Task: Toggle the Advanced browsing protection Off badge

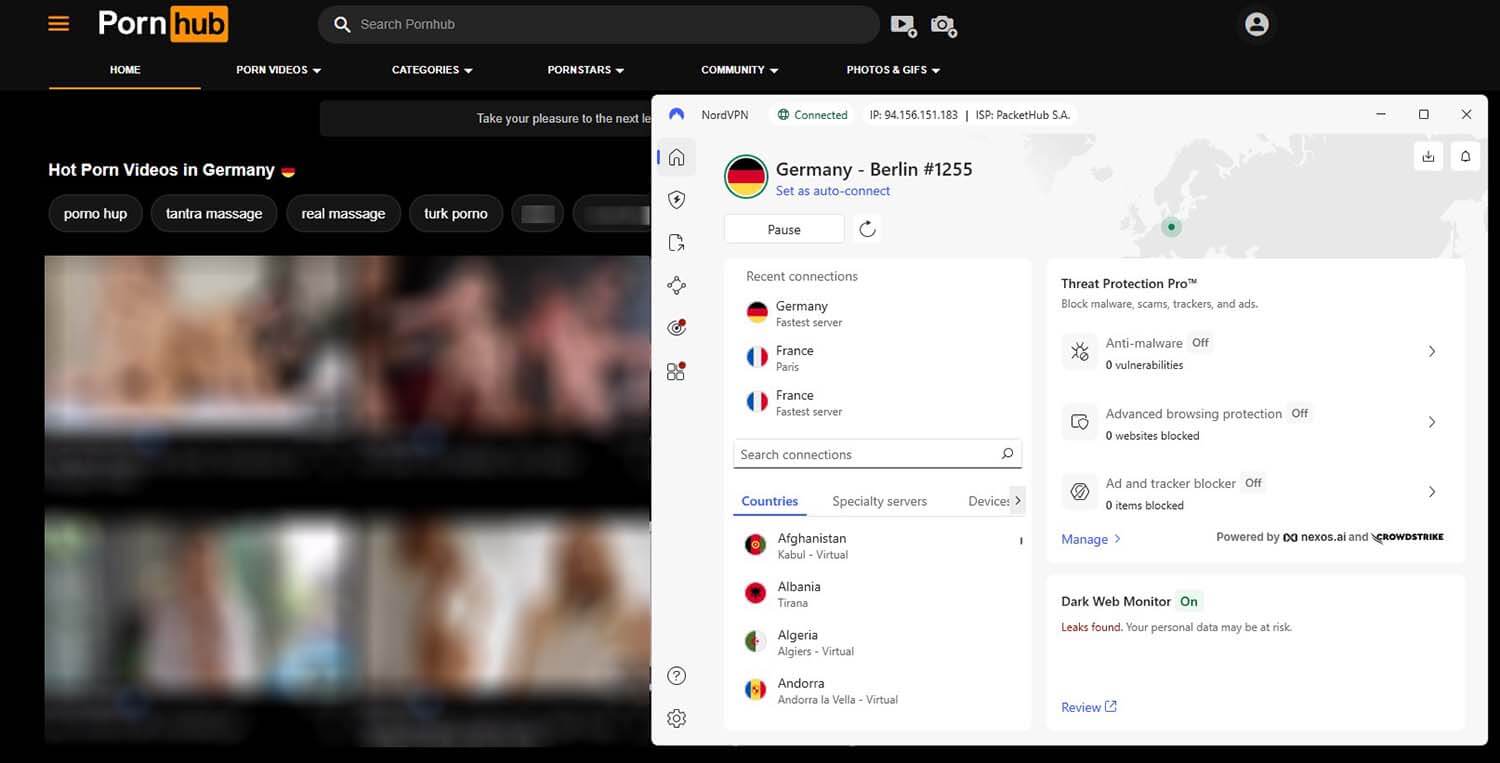Action: pos(1299,413)
